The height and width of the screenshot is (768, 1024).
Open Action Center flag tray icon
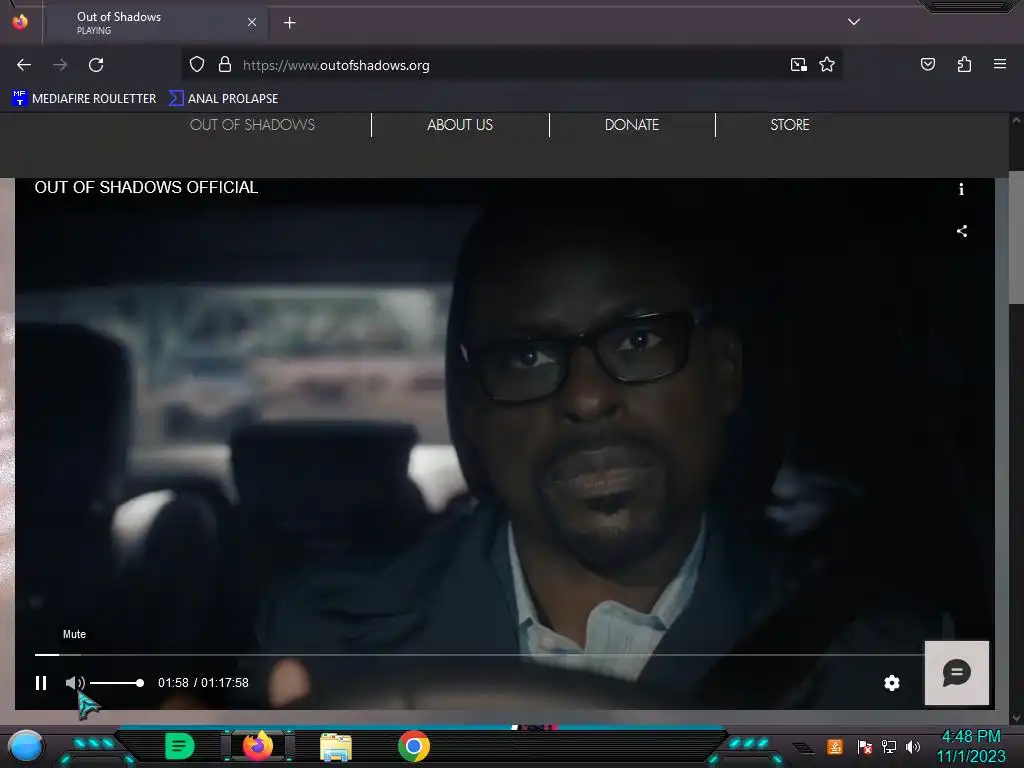coord(864,747)
